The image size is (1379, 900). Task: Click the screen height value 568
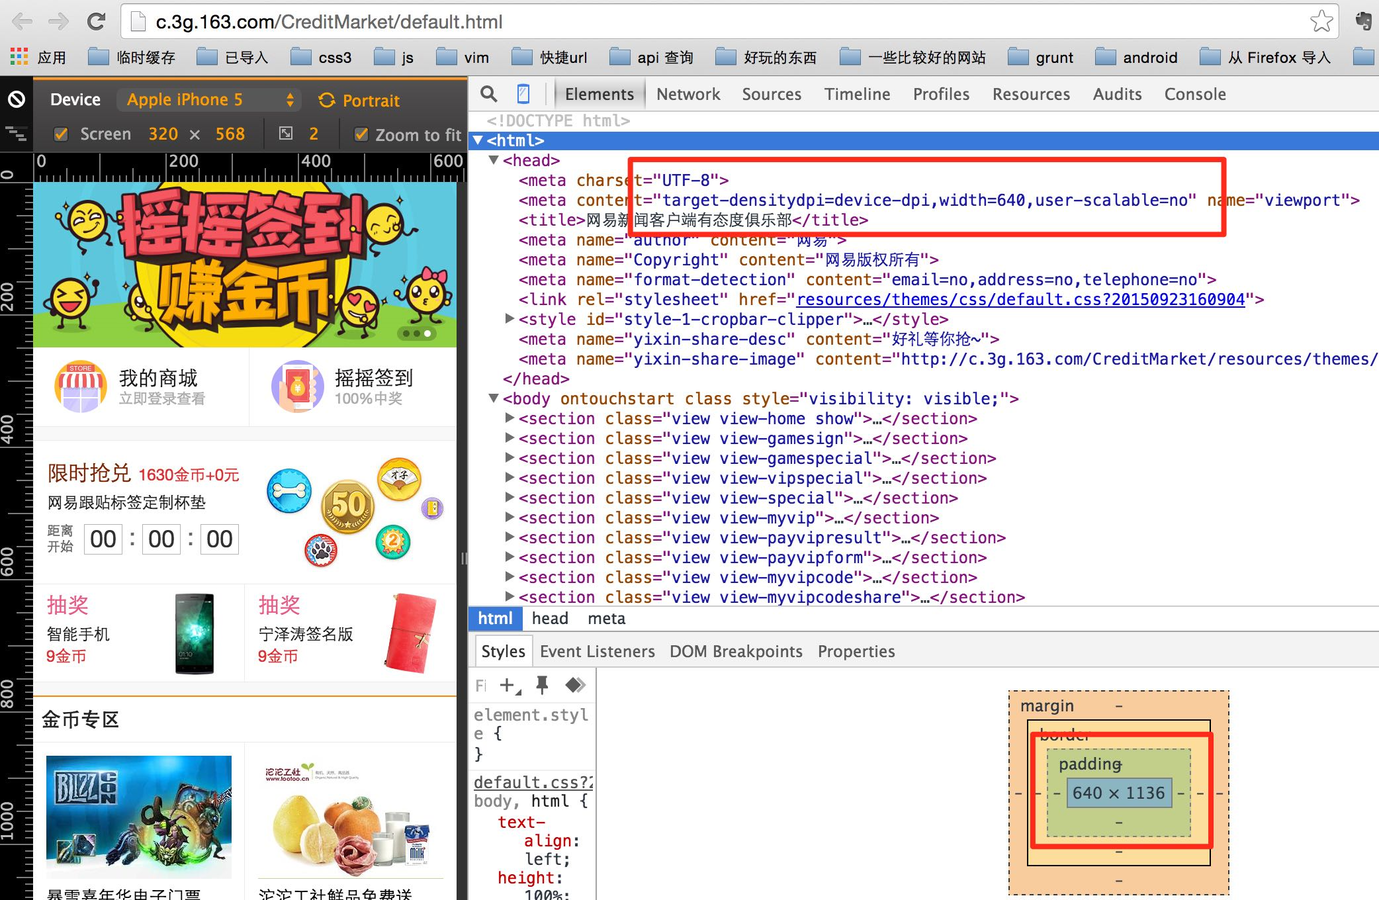[230, 134]
